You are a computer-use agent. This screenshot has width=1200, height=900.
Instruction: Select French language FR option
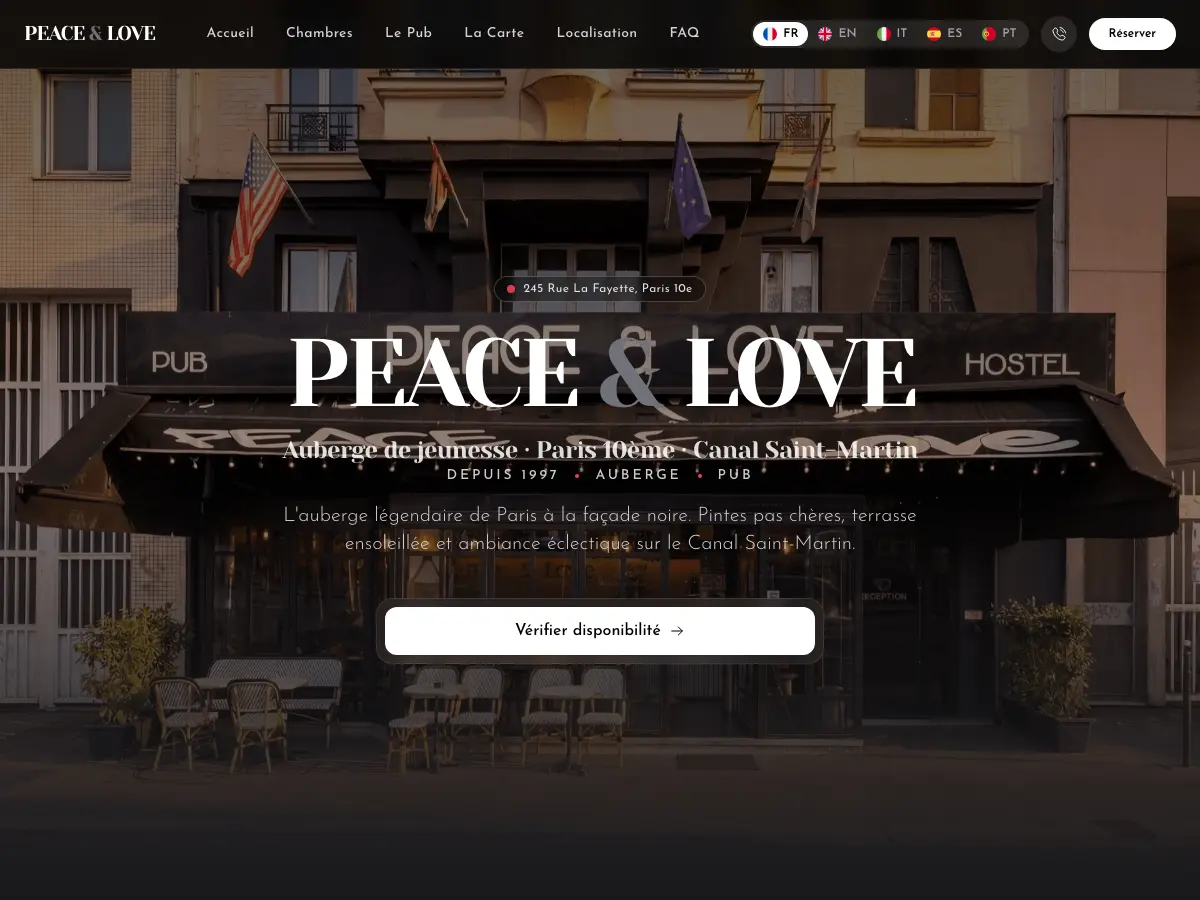[x=780, y=34]
